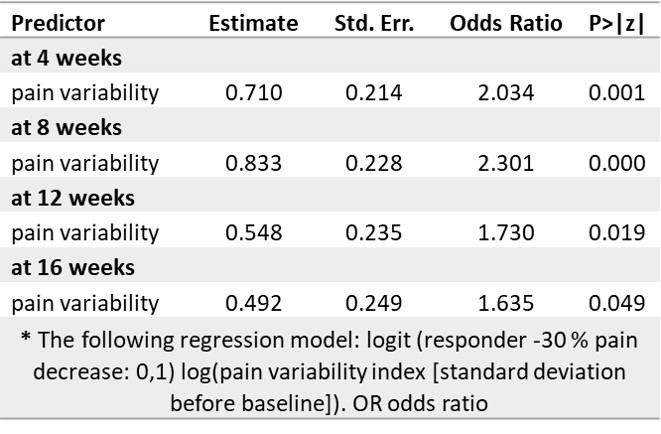
Task: Click the 'at 8 weeks' row heading
Action: [66, 128]
